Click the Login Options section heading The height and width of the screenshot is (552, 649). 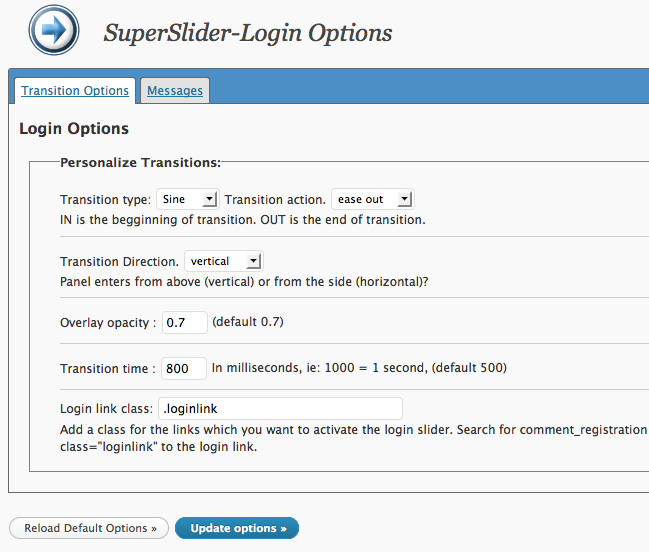pos(74,129)
